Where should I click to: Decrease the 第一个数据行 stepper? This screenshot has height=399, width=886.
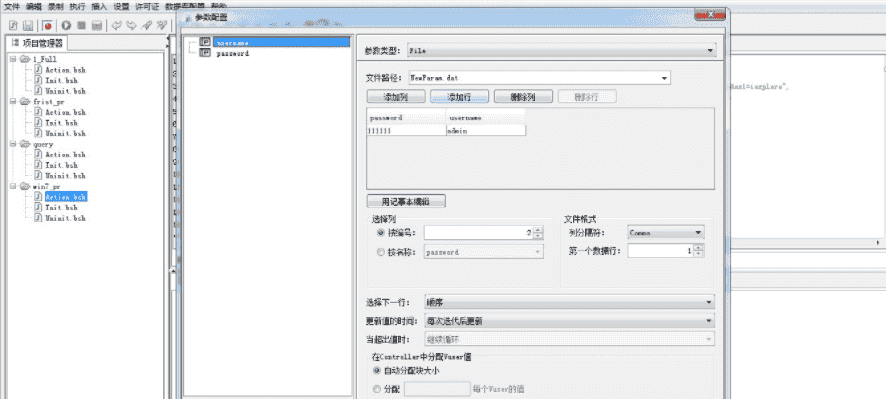click(699, 254)
